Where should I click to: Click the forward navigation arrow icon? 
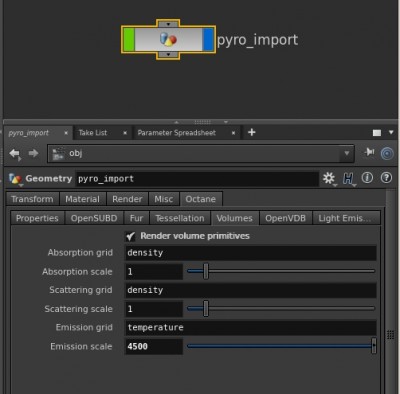(33, 153)
